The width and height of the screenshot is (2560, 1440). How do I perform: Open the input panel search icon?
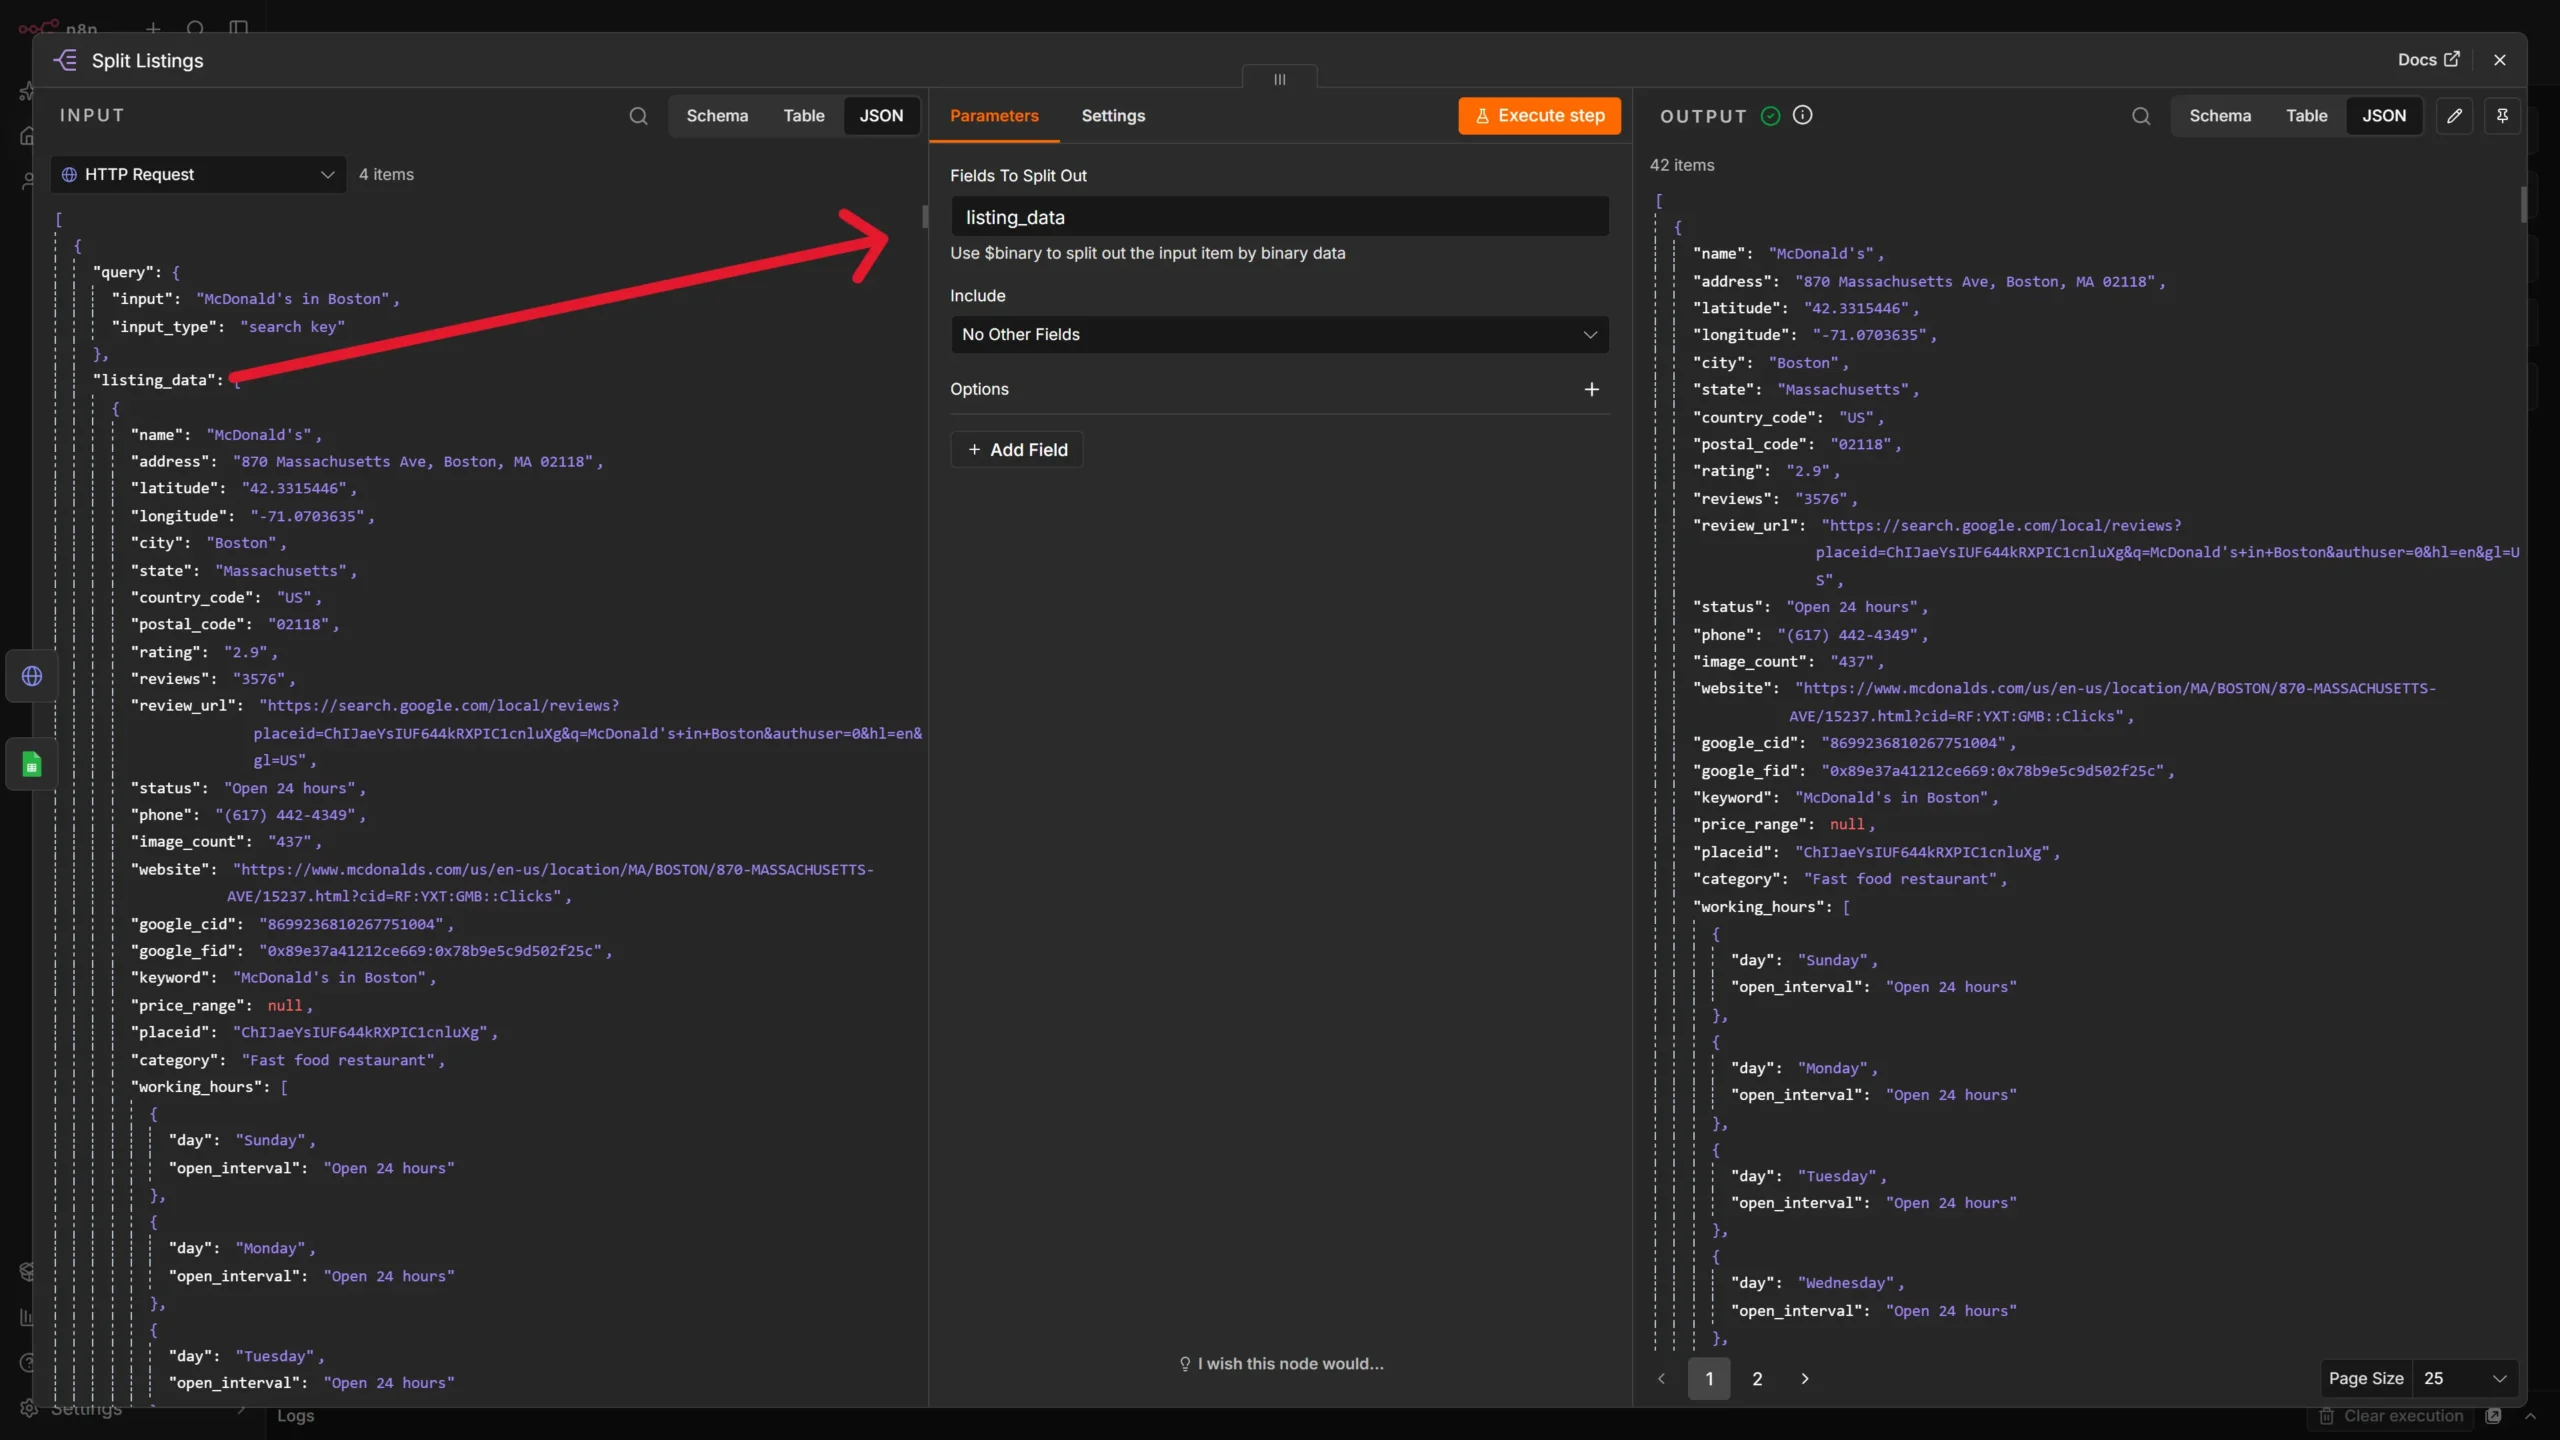pos(638,116)
